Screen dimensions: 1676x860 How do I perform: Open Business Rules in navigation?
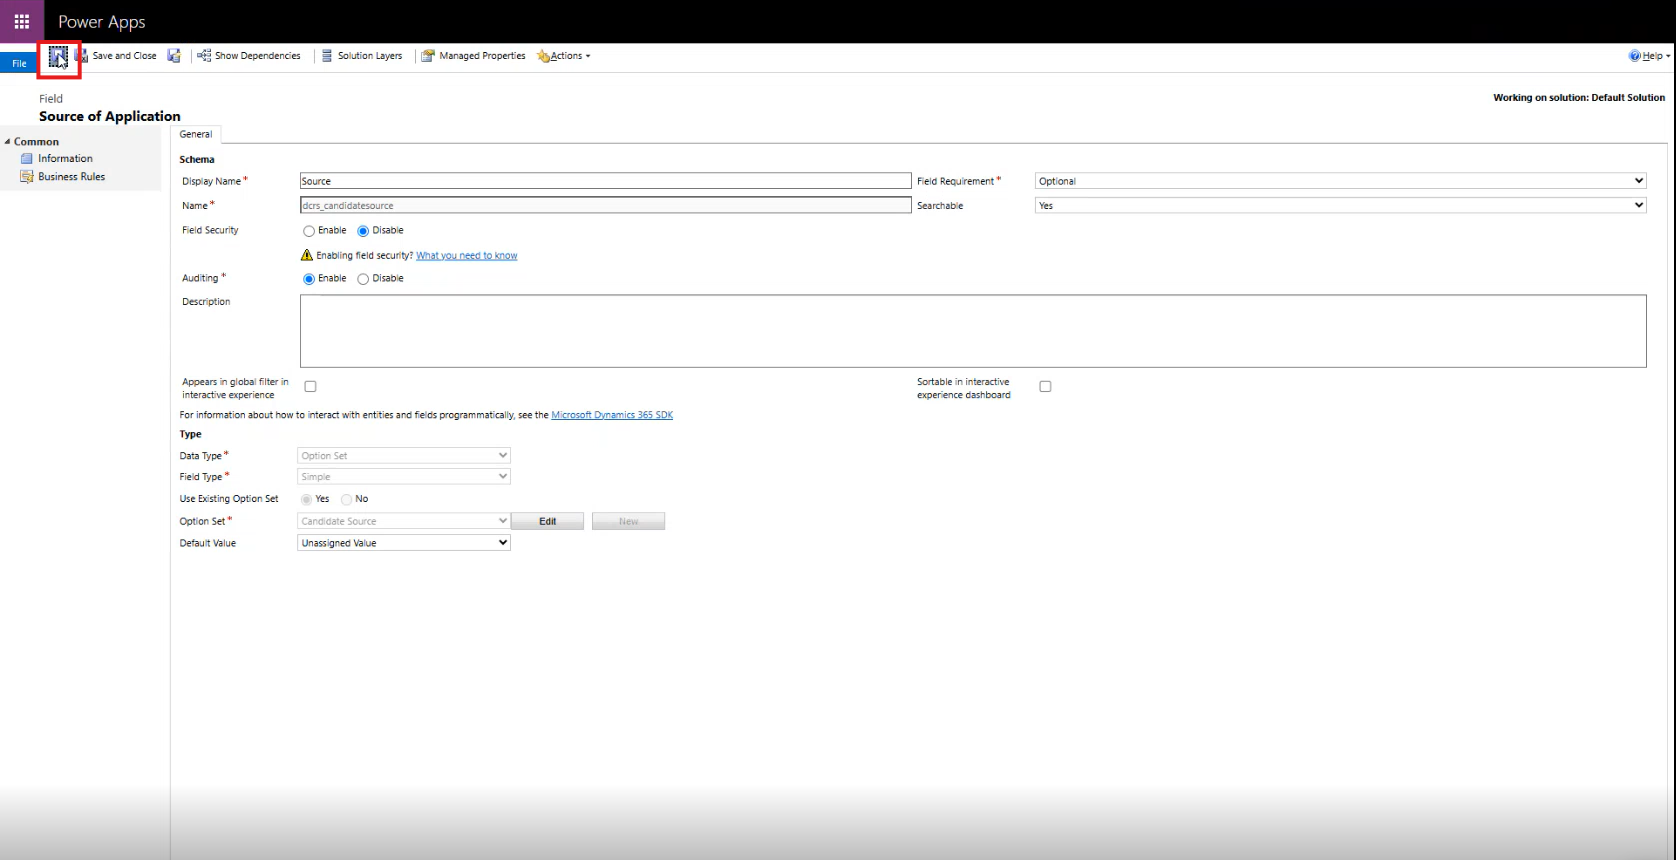point(71,177)
